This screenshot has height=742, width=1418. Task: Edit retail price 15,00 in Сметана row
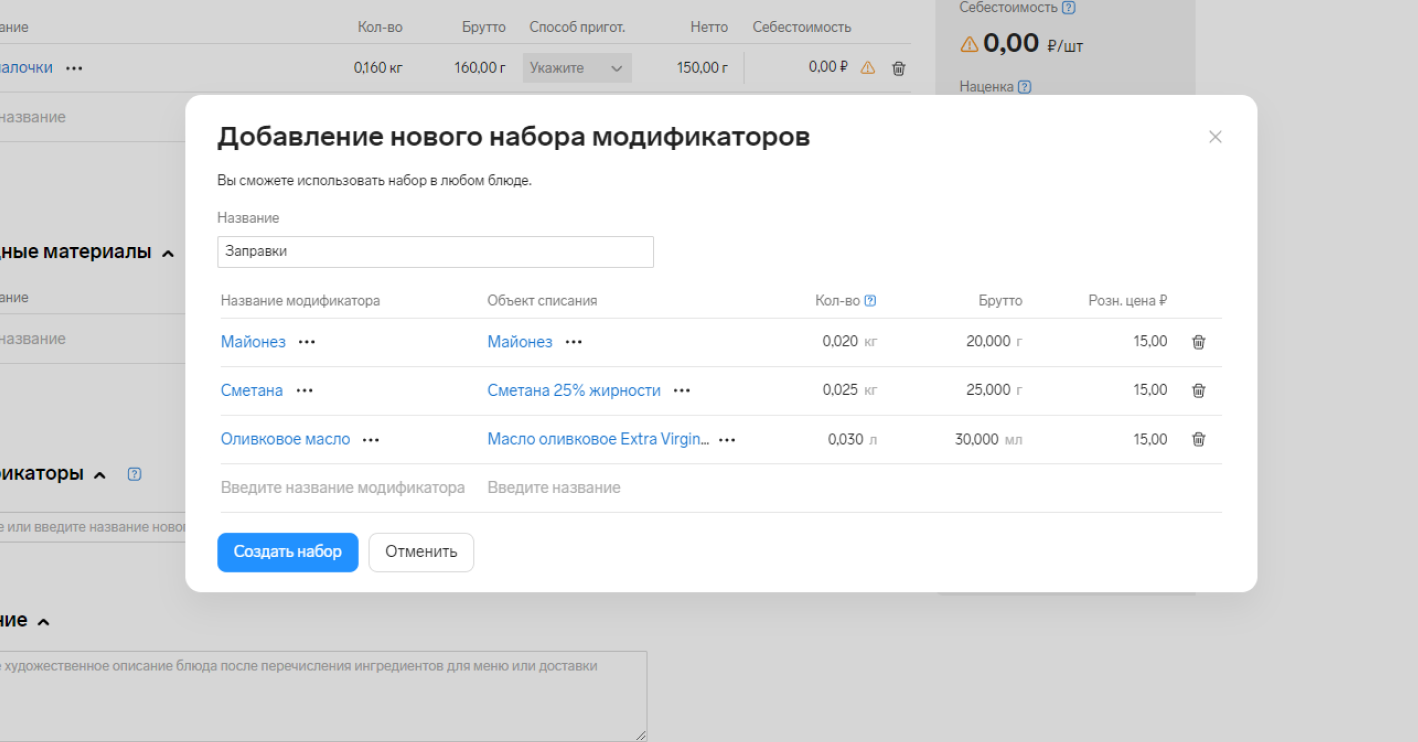point(1150,390)
